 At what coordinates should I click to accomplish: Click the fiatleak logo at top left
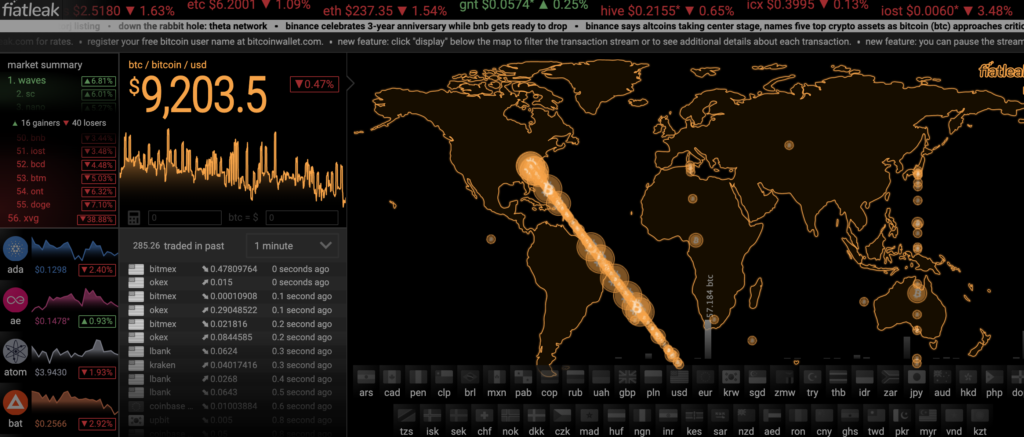[31, 9]
